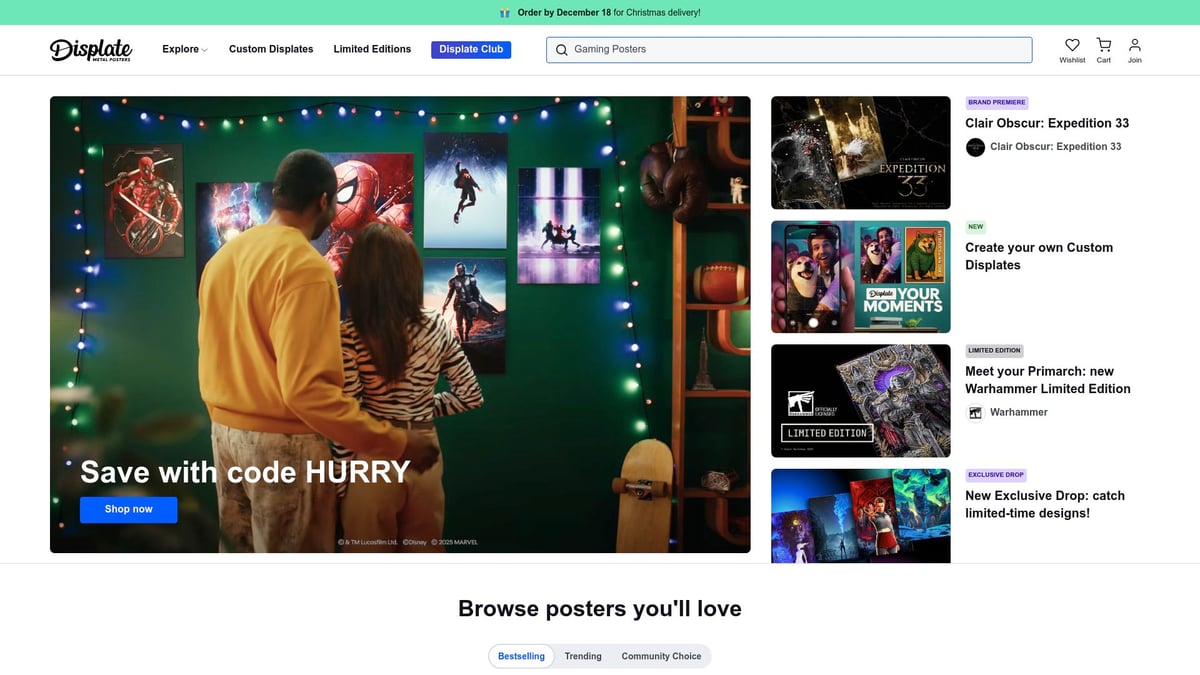Click the Order by December 18 banner
This screenshot has width=1200, height=675.
[x=600, y=13]
